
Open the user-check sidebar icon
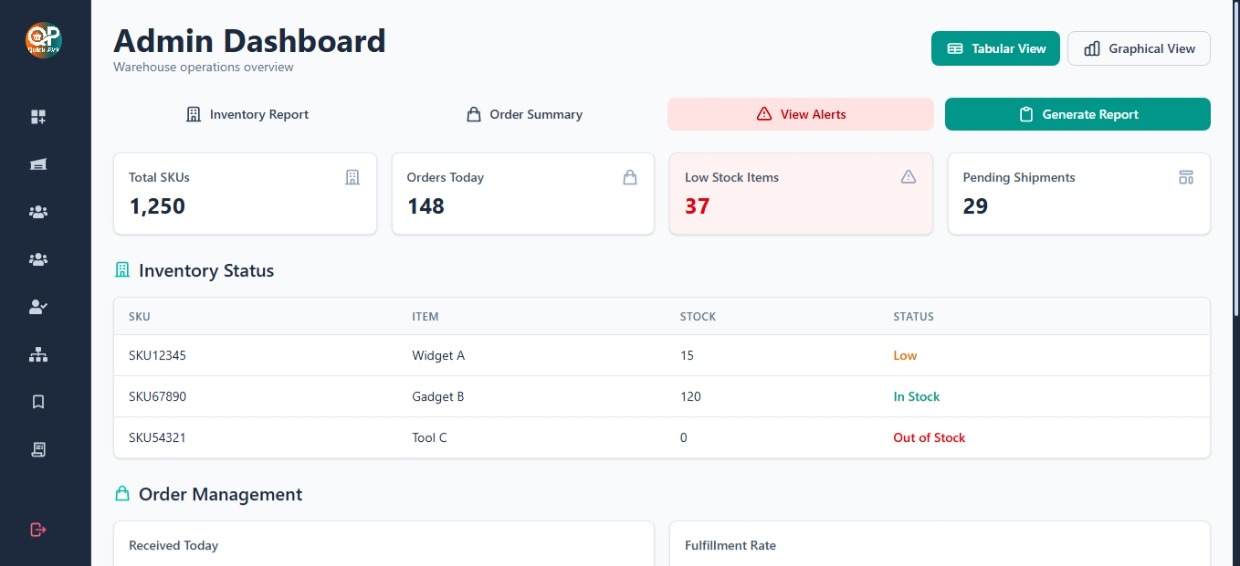tap(38, 307)
